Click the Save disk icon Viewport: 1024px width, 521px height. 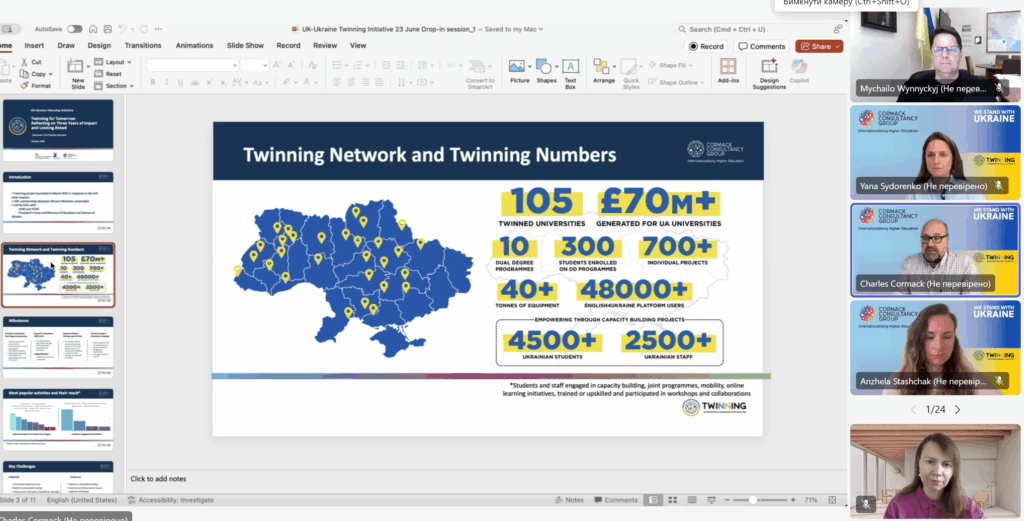[x=107, y=29]
